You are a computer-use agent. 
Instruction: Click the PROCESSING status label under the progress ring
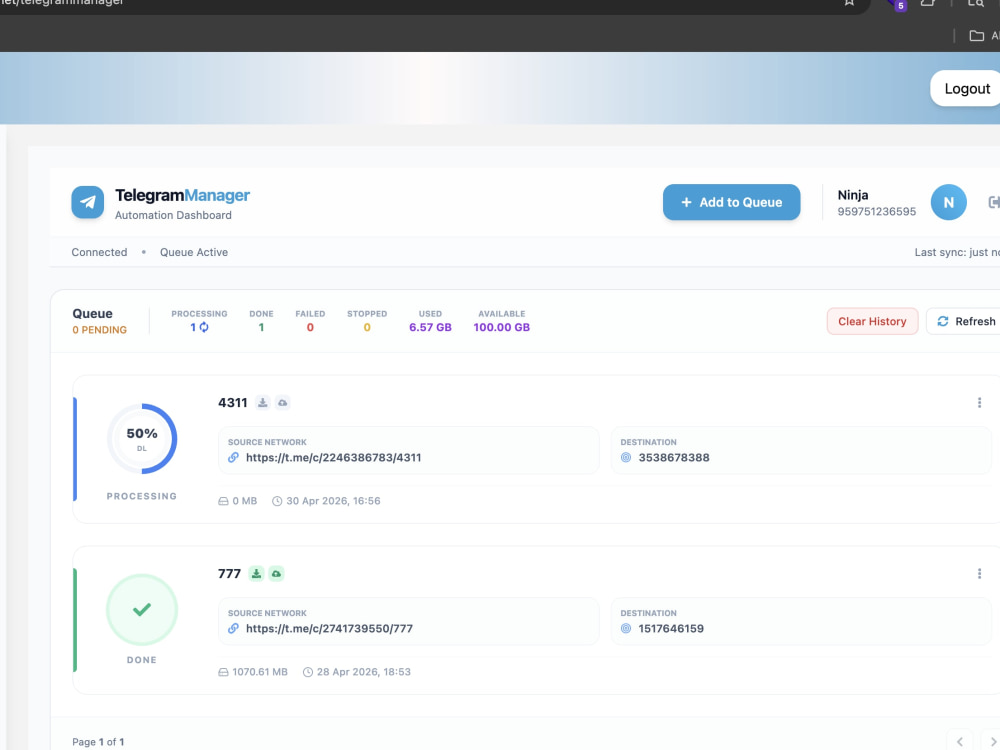tap(142, 496)
